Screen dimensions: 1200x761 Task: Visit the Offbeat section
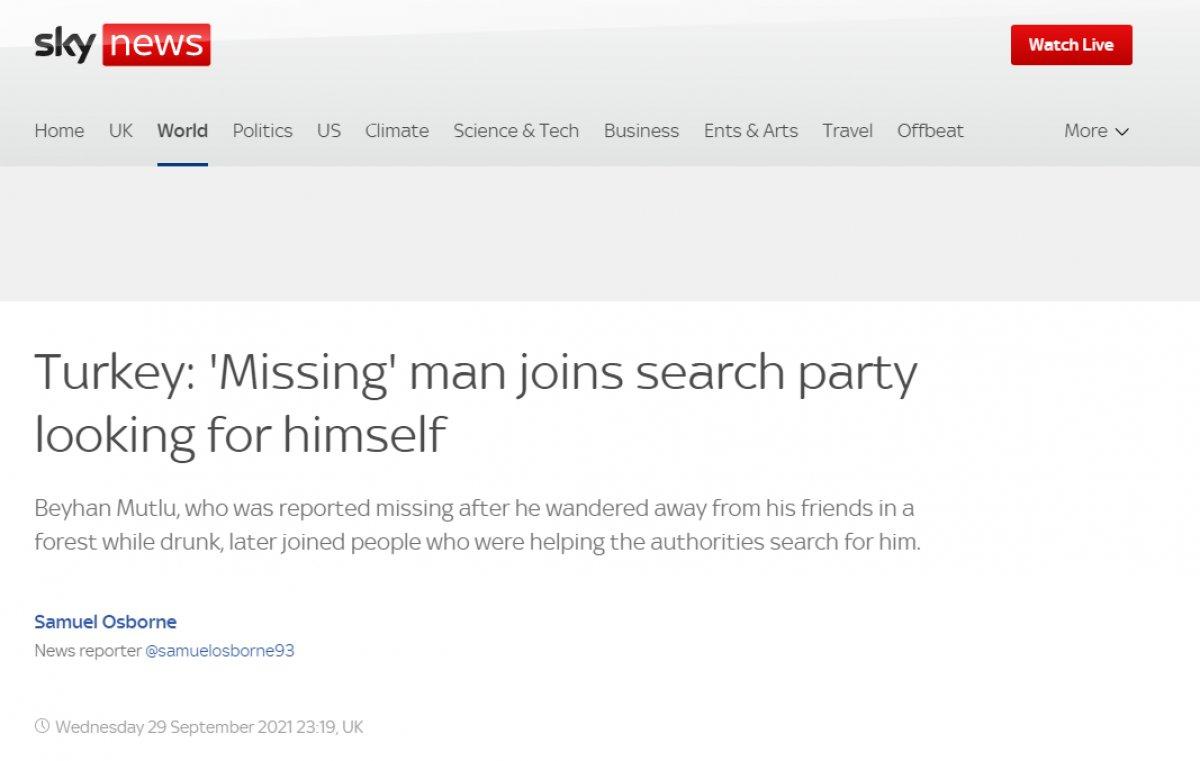point(930,131)
